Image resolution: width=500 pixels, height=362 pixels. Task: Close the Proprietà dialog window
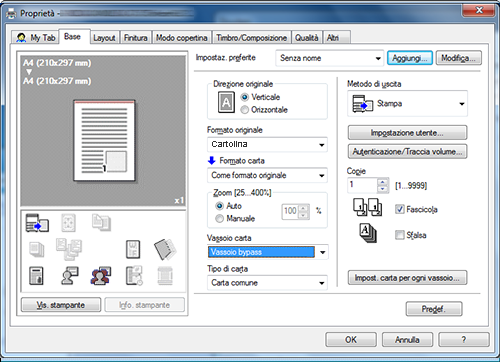479,10
